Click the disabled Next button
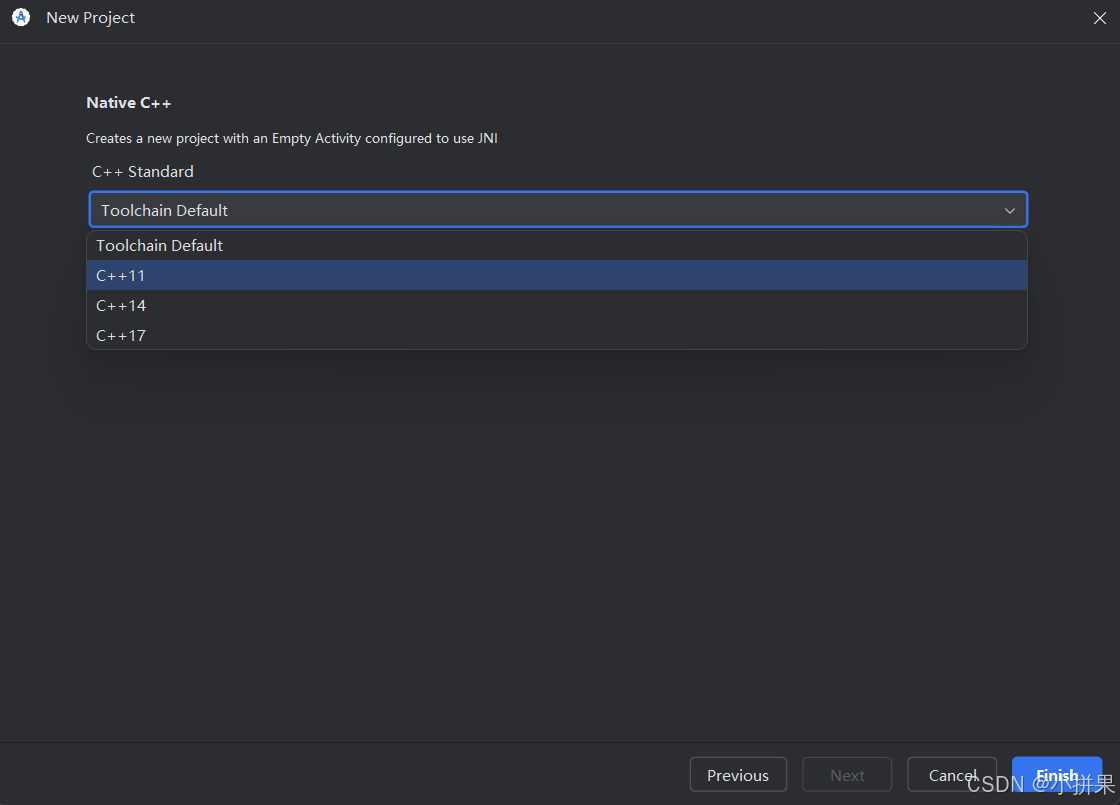The image size is (1120, 805). [846, 775]
